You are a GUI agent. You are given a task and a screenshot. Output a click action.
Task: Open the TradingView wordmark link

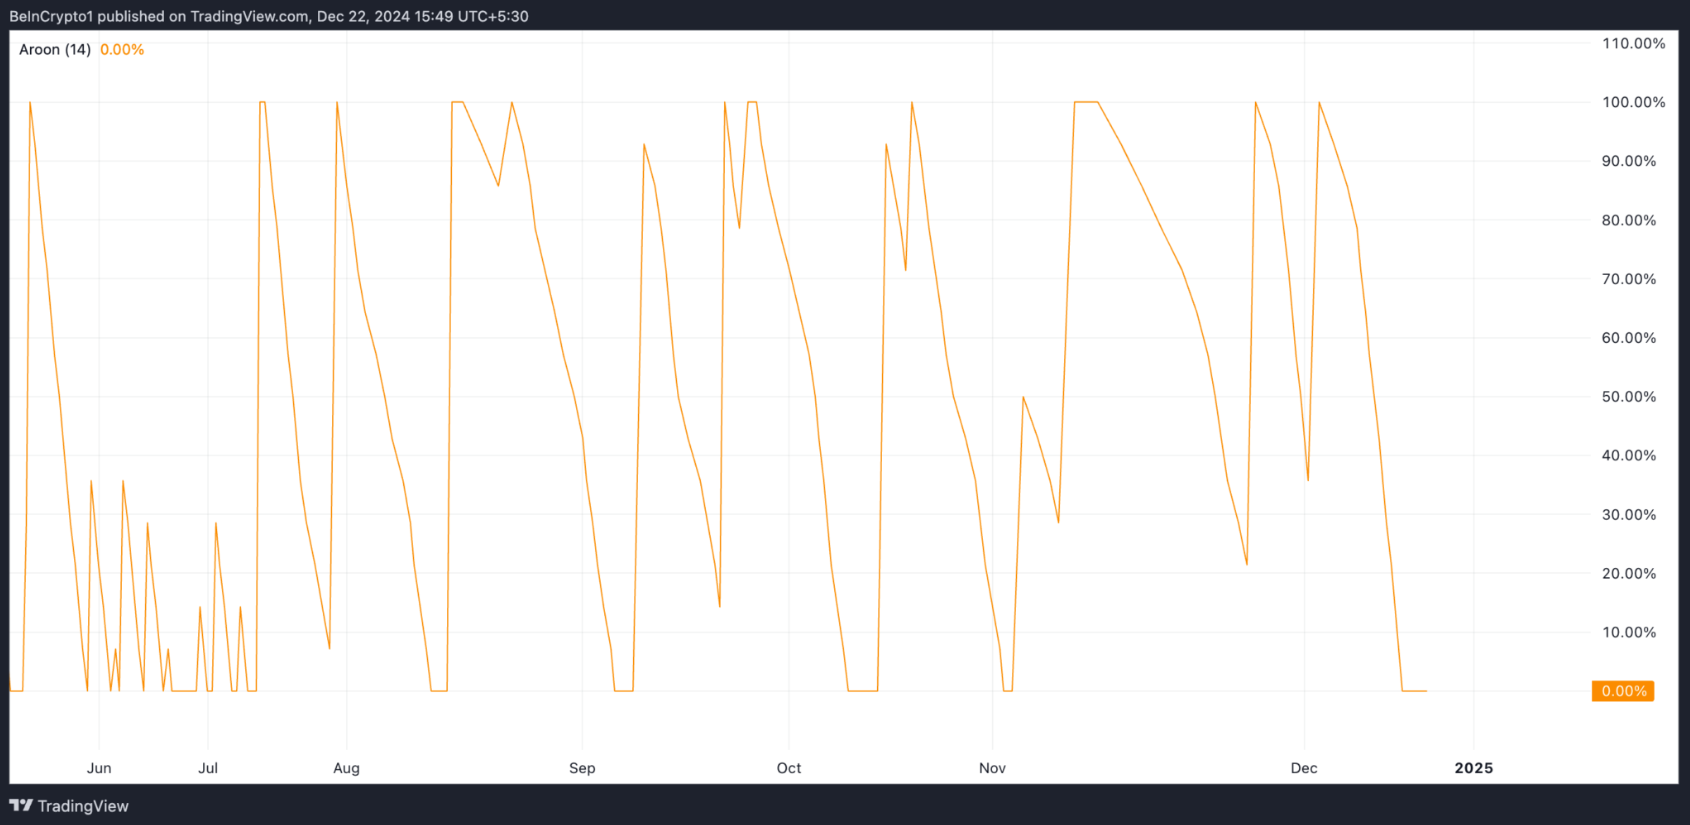pyautogui.click(x=83, y=806)
